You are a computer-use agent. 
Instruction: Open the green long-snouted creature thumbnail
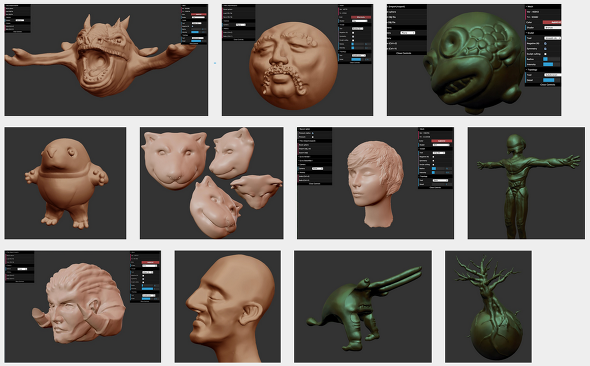[x=363, y=307]
